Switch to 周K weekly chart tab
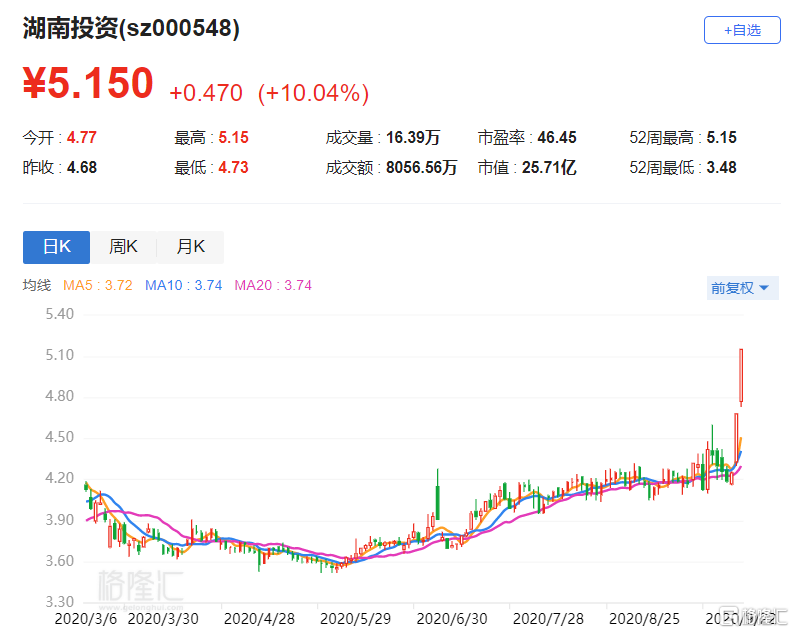Screen dimensions: 794x633 (123, 247)
